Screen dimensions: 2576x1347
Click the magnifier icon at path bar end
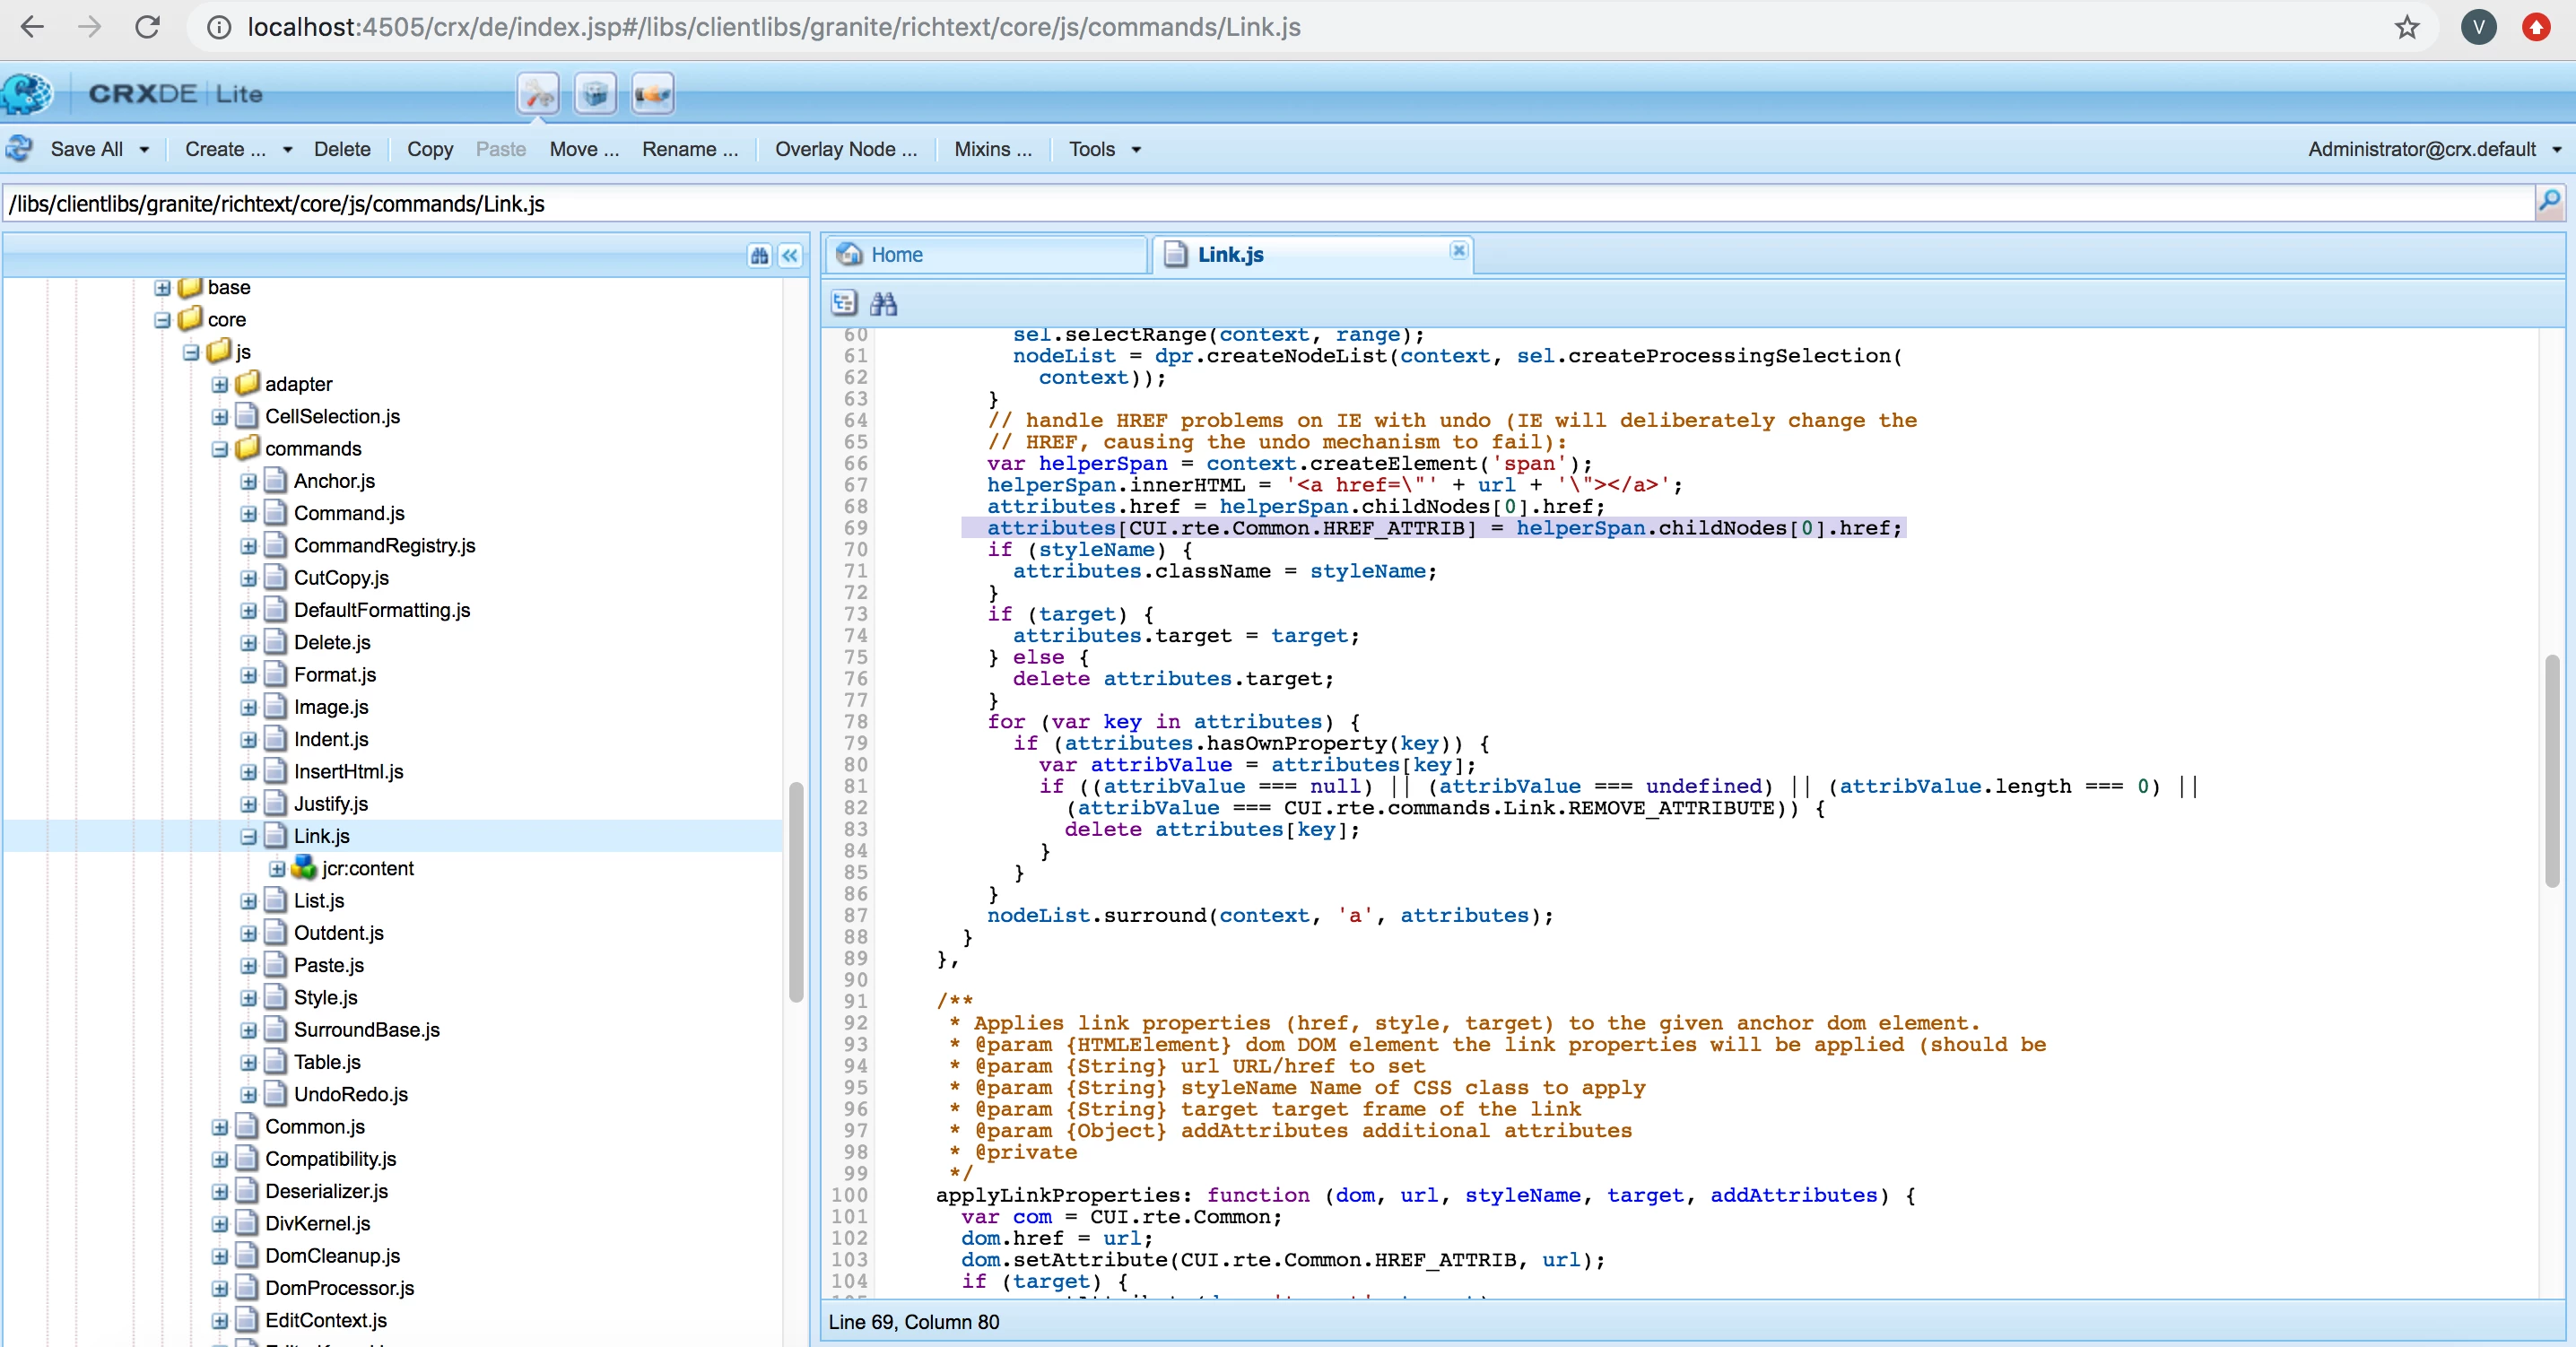click(2549, 202)
